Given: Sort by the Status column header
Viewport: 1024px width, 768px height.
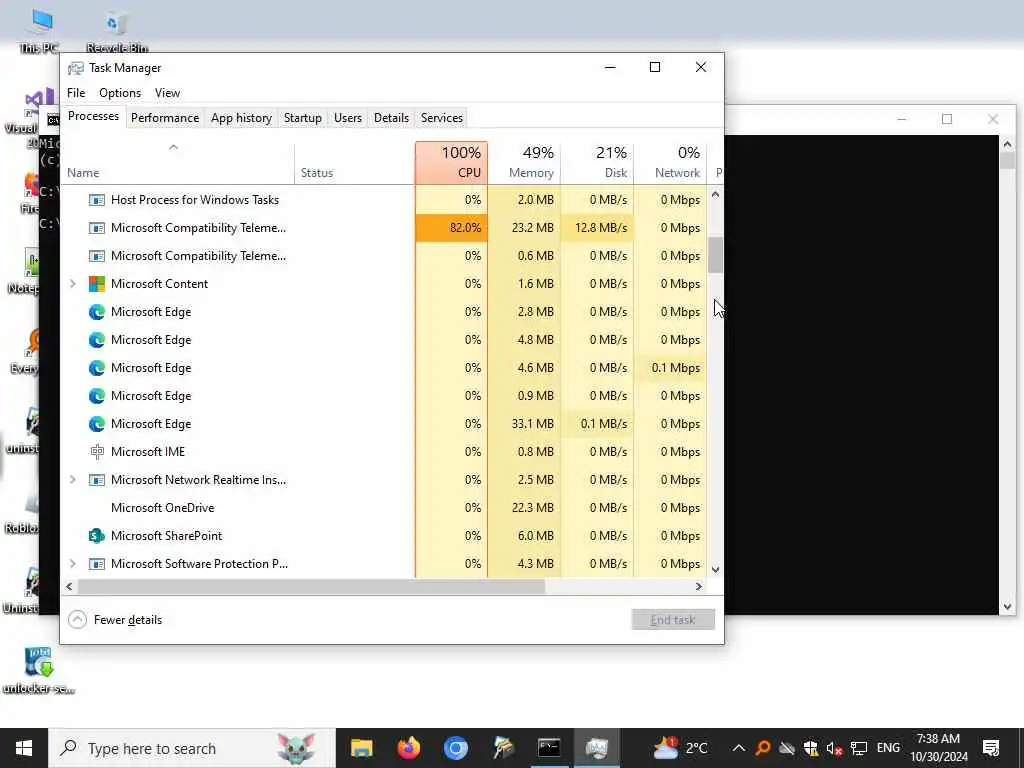Looking at the screenshot, I should pyautogui.click(x=355, y=163).
